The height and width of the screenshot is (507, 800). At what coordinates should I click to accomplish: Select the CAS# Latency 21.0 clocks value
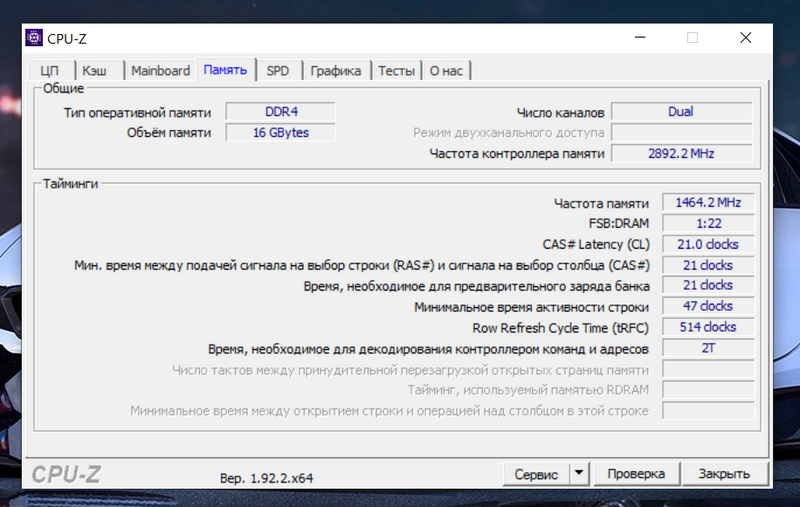(x=708, y=244)
